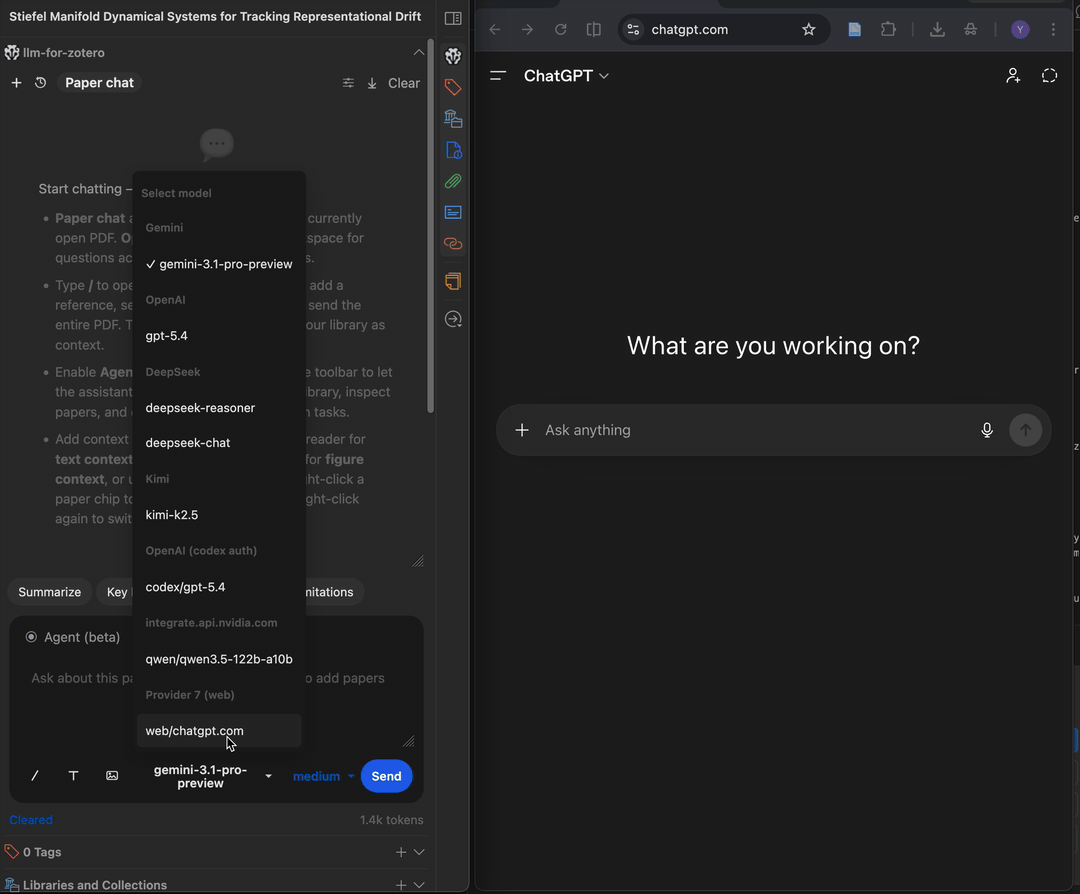The image size is (1080, 894).
Task: Open the Abstract panel icon in side rail
Action: point(453,212)
